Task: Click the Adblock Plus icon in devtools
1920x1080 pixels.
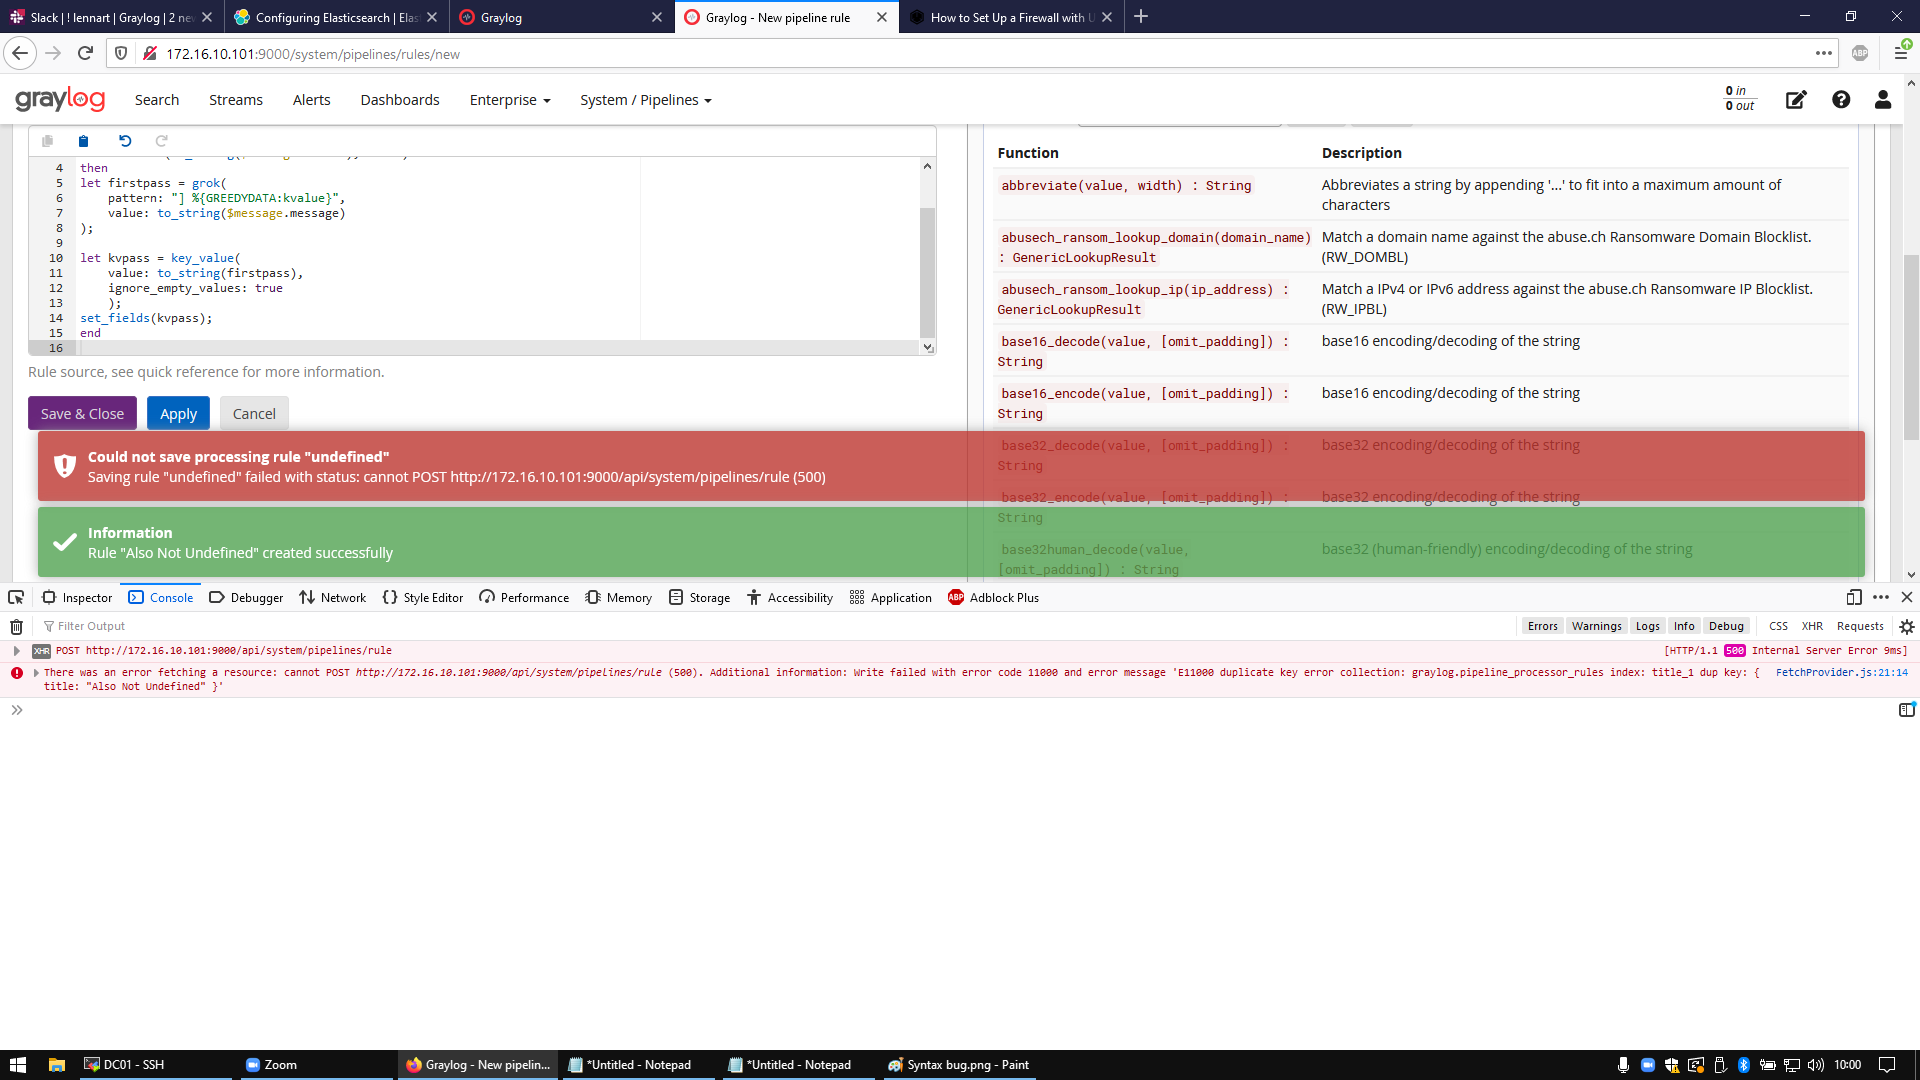Action: (955, 597)
